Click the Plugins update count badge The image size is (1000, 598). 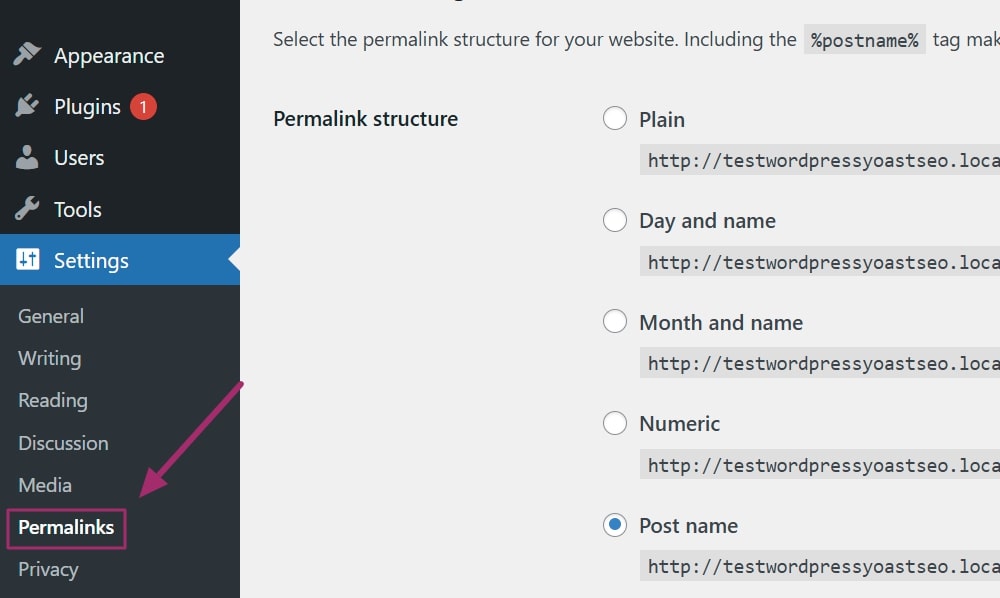coord(143,106)
